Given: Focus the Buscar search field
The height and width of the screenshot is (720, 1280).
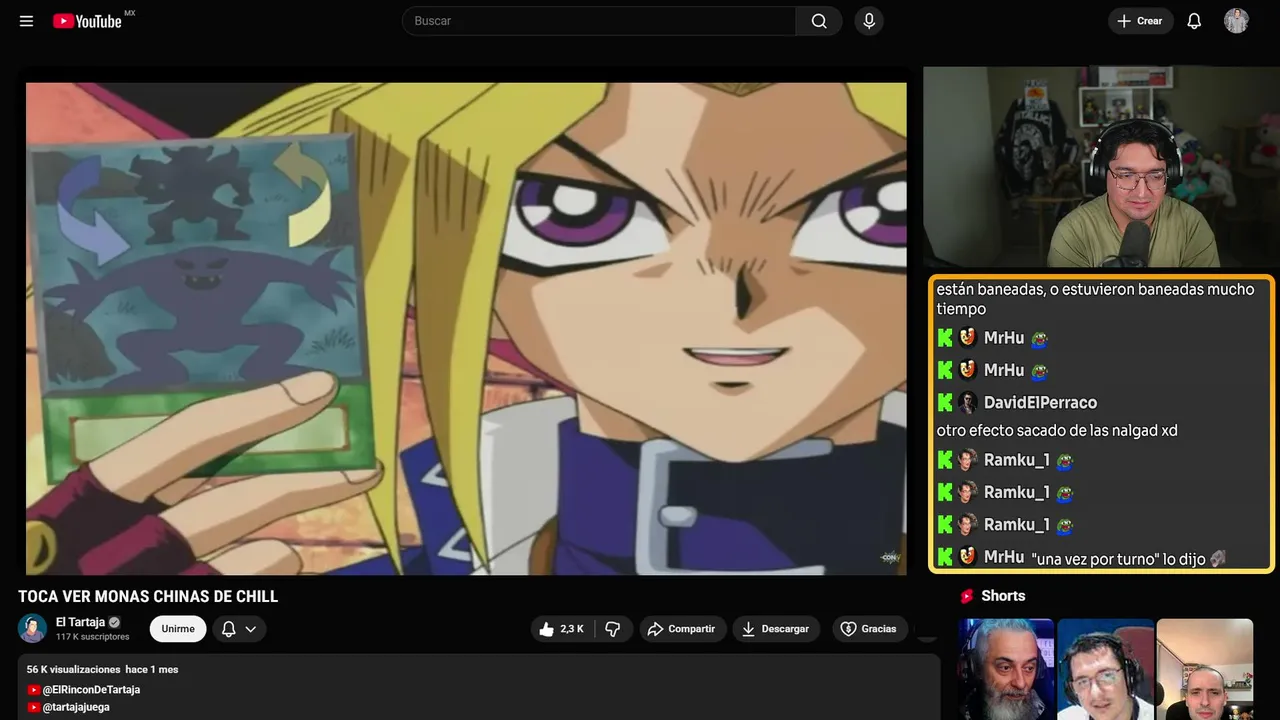Looking at the screenshot, I should pos(598,21).
